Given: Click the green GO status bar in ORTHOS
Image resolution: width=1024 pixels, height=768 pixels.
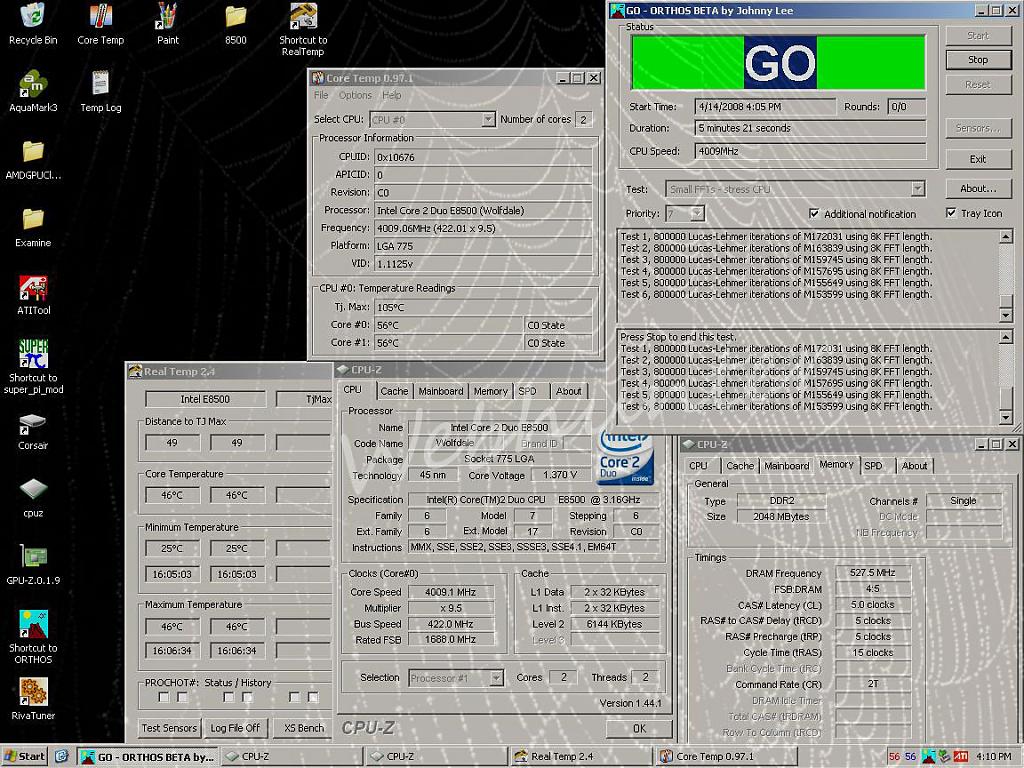Looking at the screenshot, I should click(778, 62).
